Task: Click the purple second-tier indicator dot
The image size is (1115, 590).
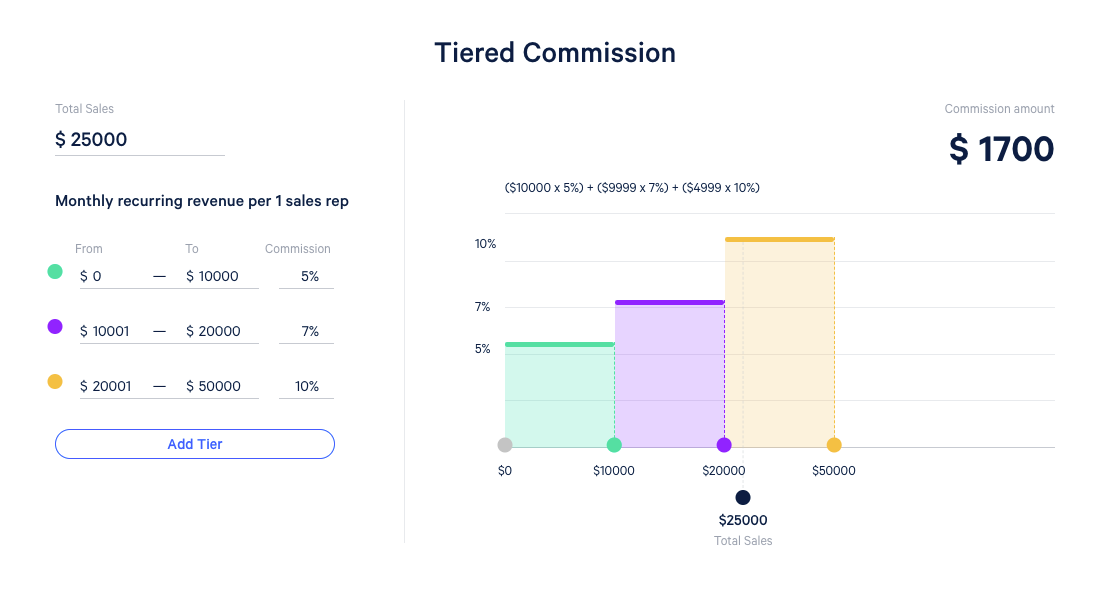Action: click(55, 326)
